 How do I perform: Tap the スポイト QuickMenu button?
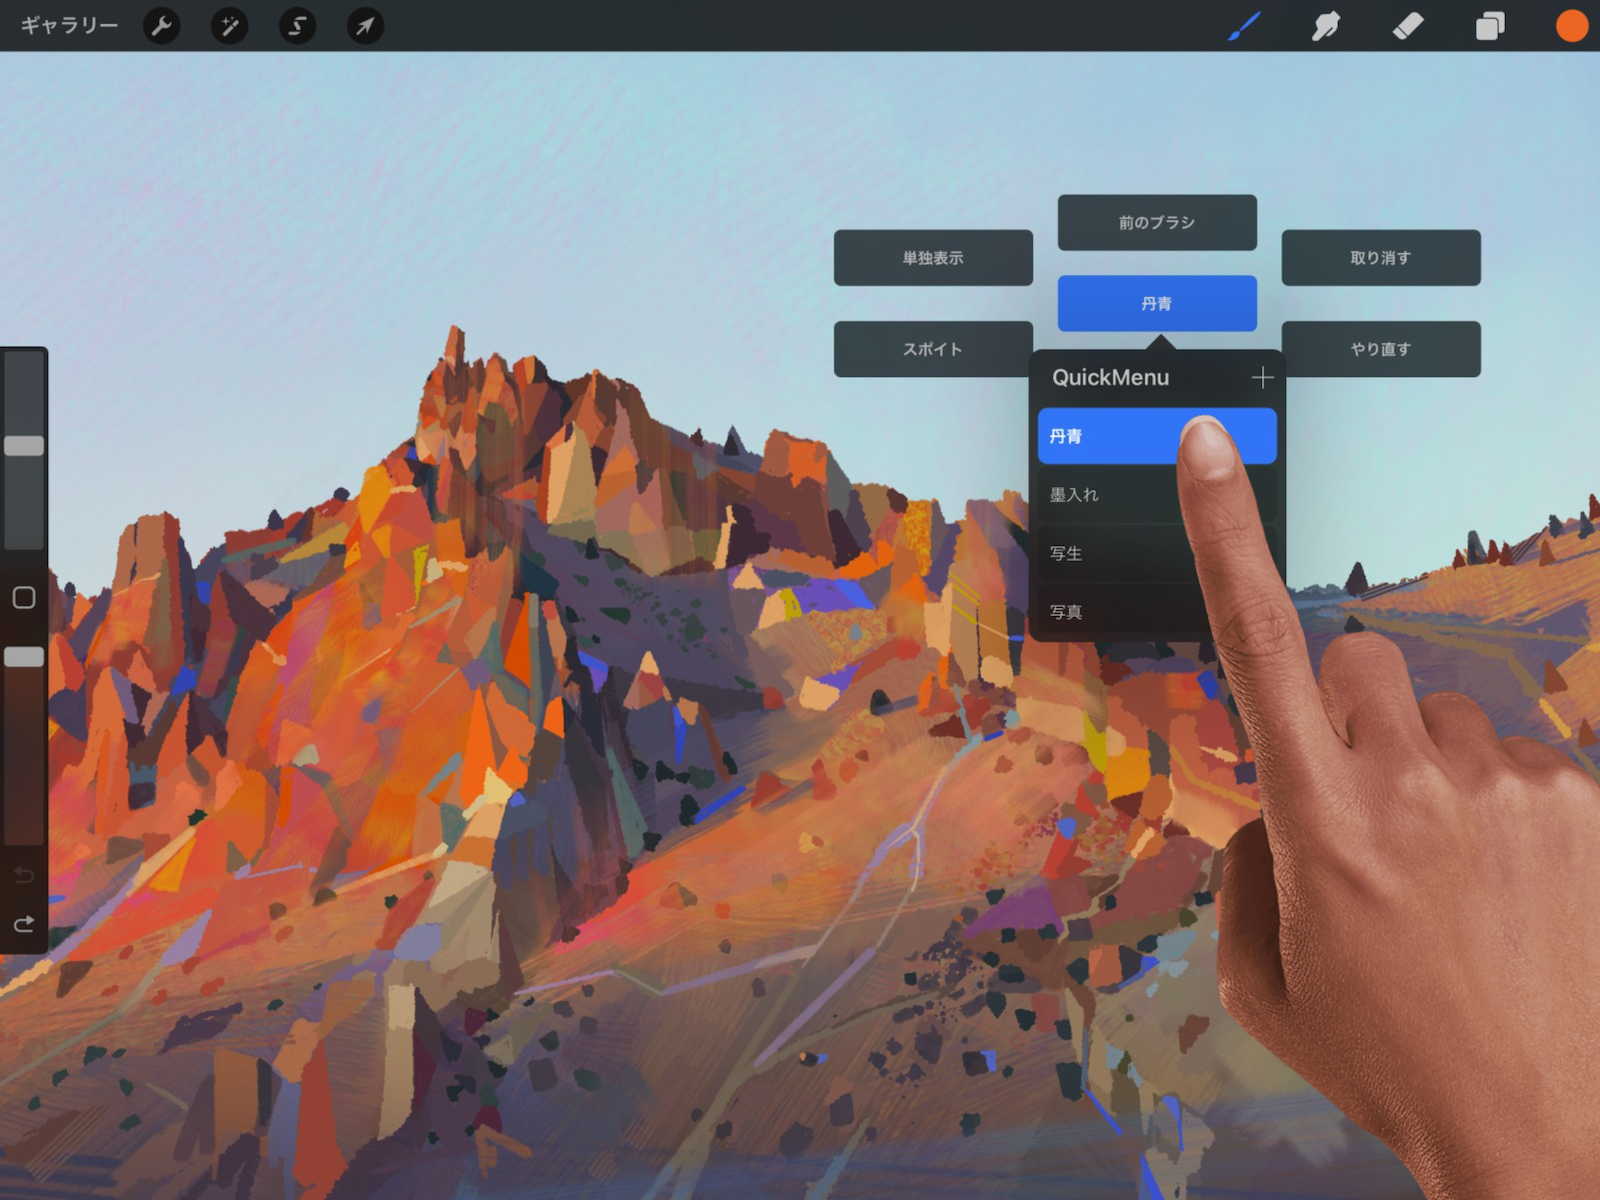pyautogui.click(x=933, y=349)
